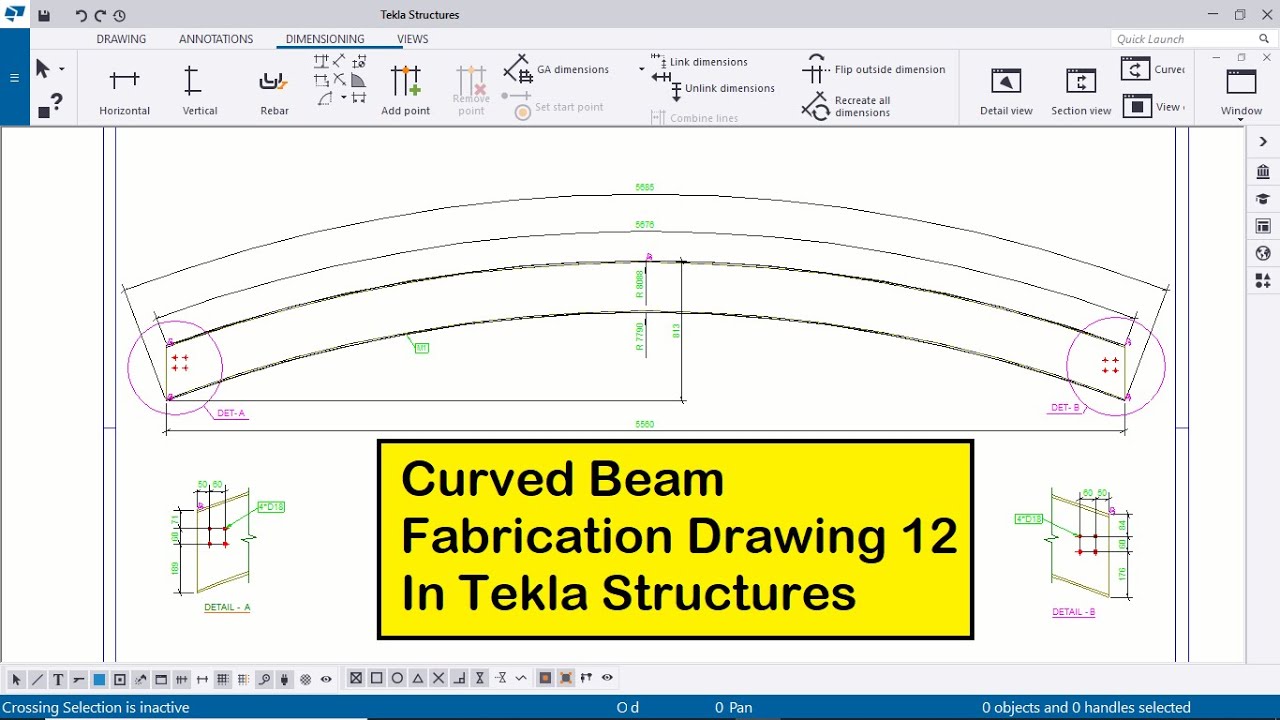The image size is (1280, 720).
Task: Undo the last action
Action: [x=82, y=15]
